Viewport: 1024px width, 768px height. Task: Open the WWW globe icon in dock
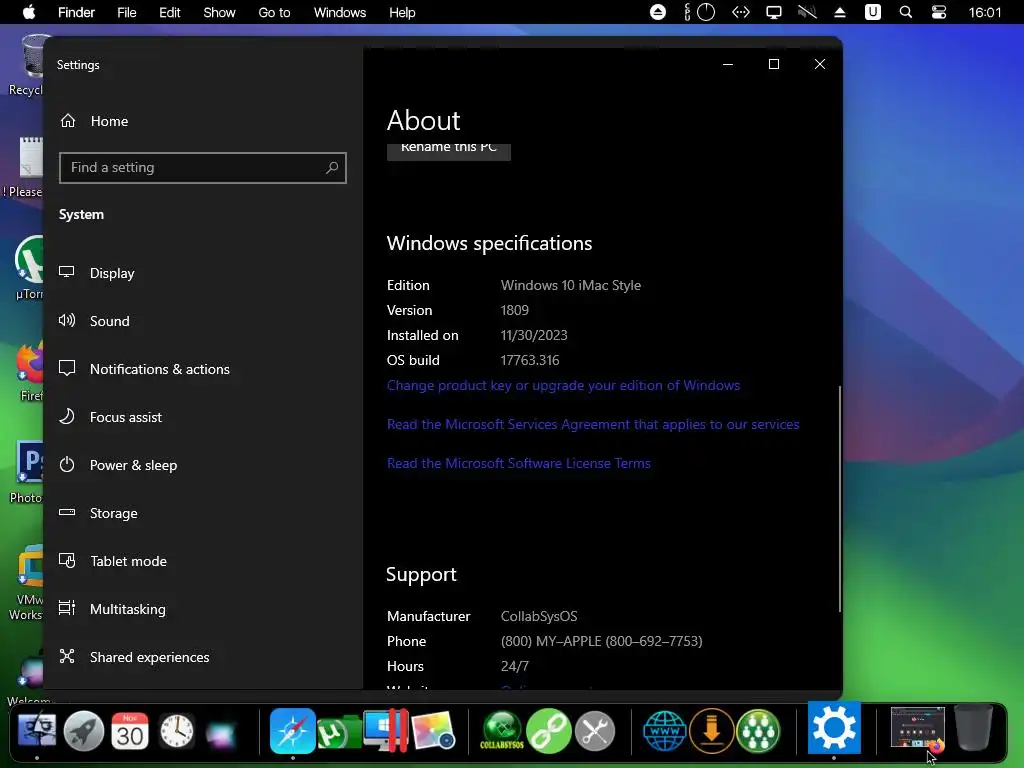(x=665, y=731)
